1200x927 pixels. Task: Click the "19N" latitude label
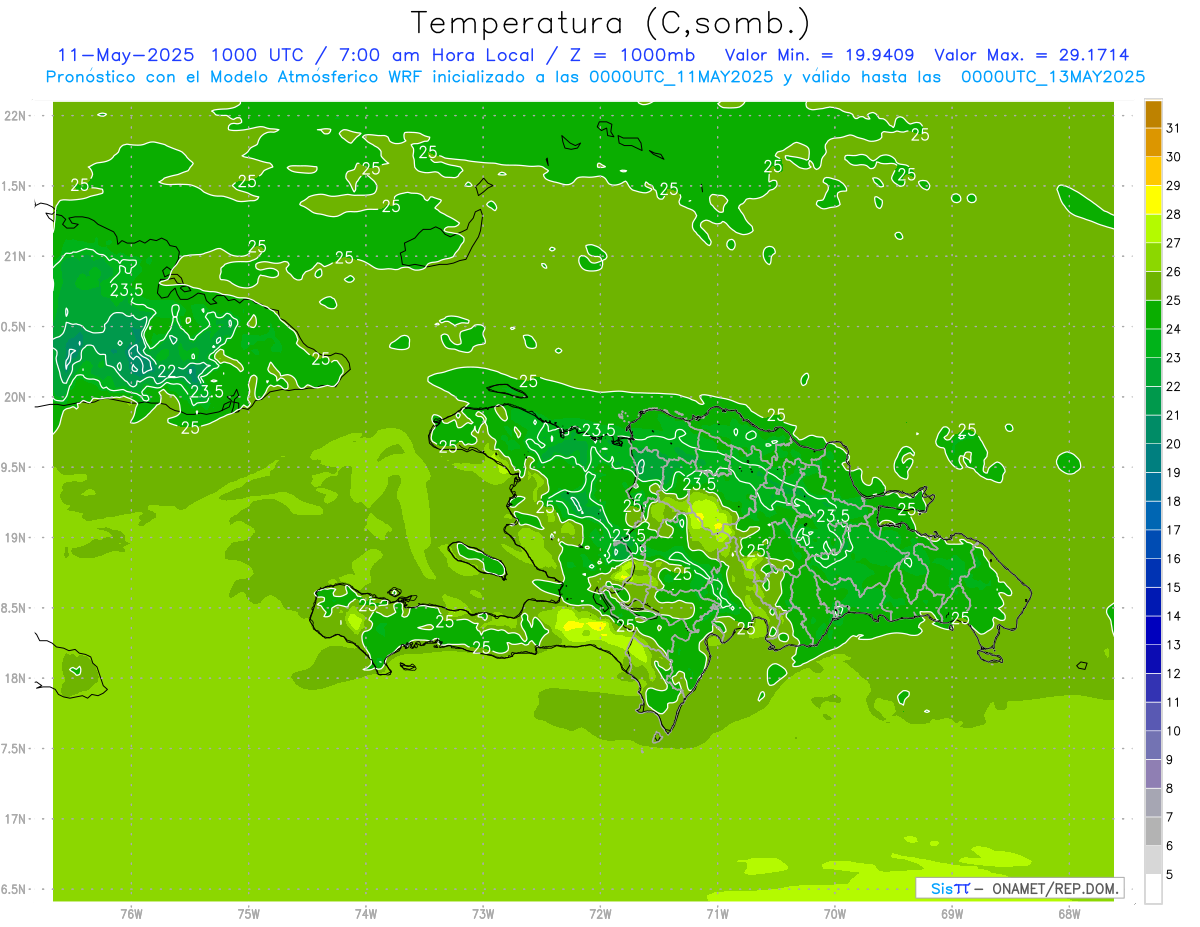pos(17,538)
